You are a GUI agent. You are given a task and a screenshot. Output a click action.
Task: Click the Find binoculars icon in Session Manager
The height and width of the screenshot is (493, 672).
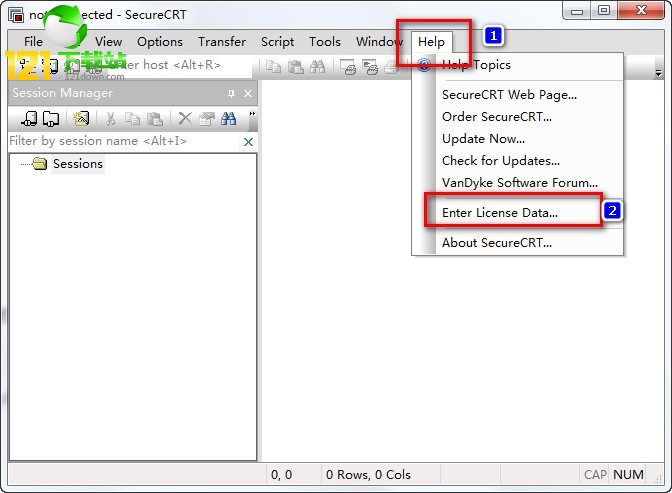click(228, 118)
